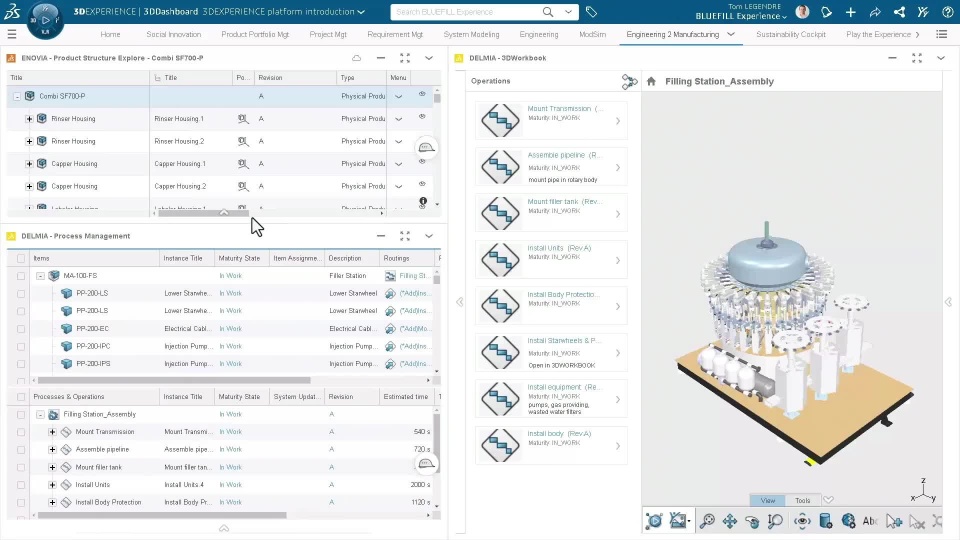Open the 3DEXPERIENCE compass icon
The height and width of the screenshot is (540, 960).
(45, 20)
